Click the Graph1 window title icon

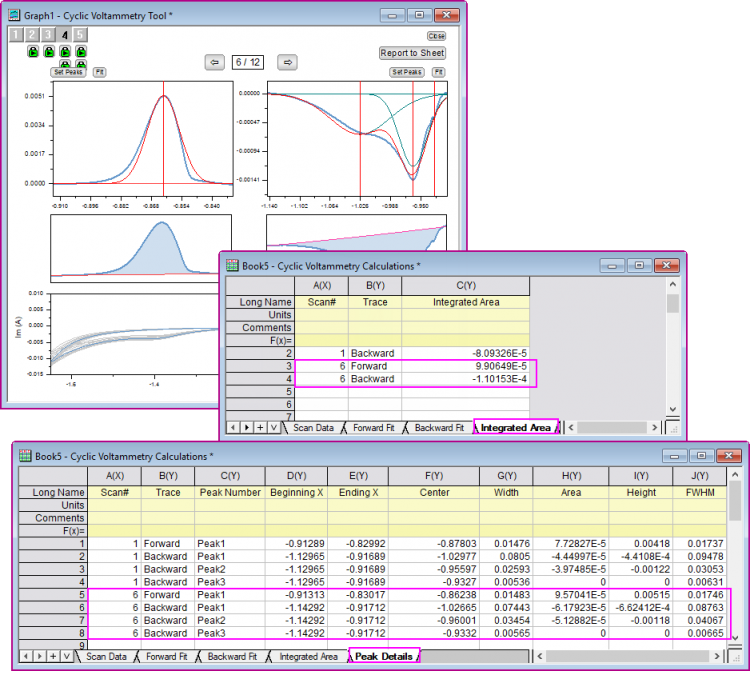15,15
